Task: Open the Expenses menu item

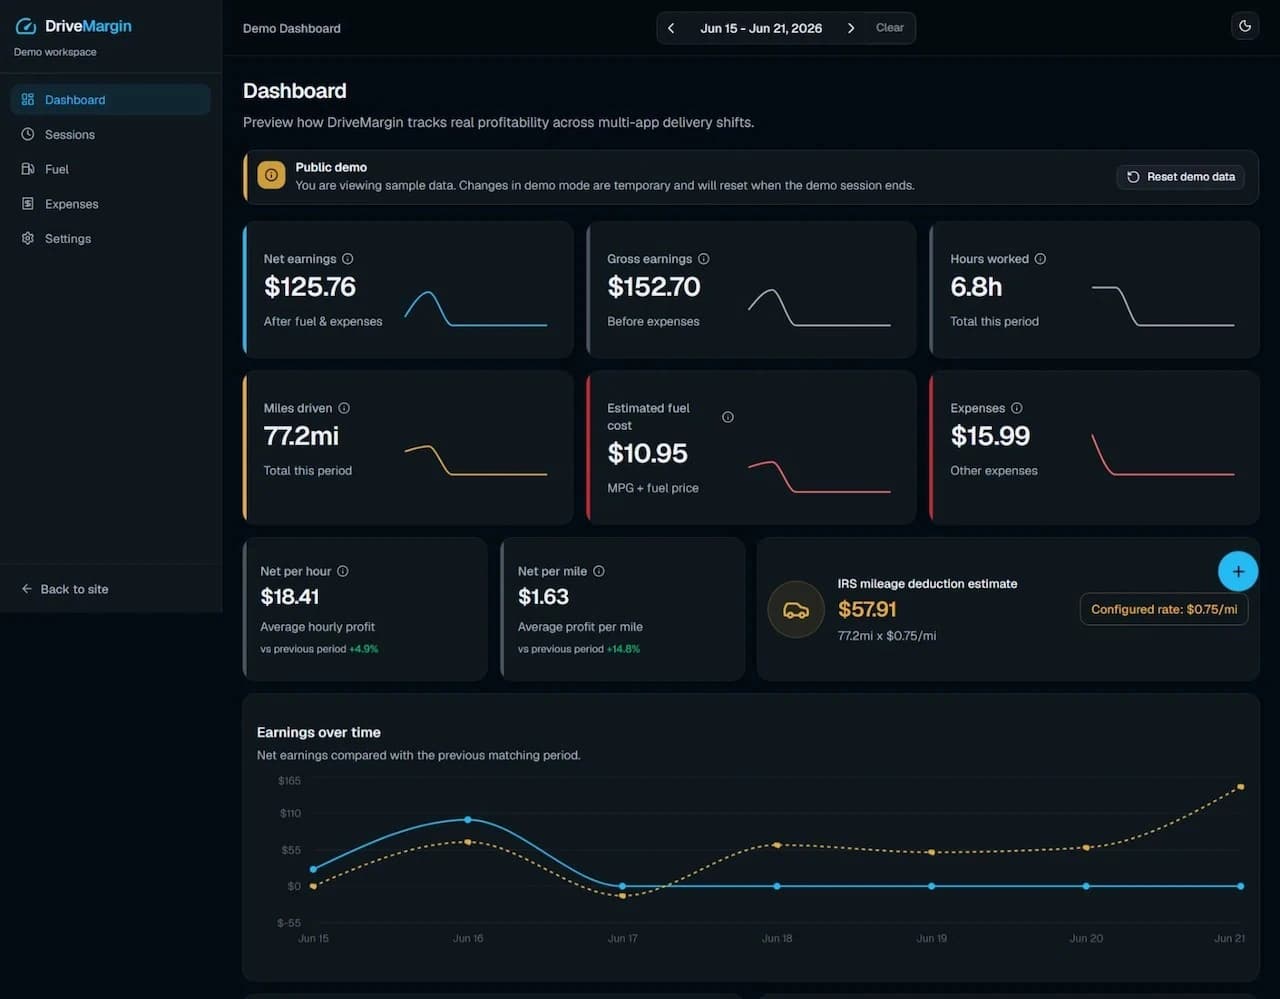Action: point(111,204)
